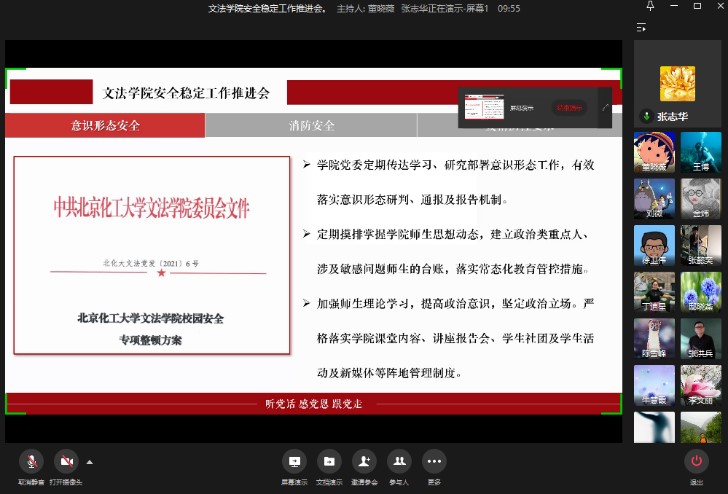Open the 参与人 participants list
This screenshot has height=494, width=728.
click(399, 462)
